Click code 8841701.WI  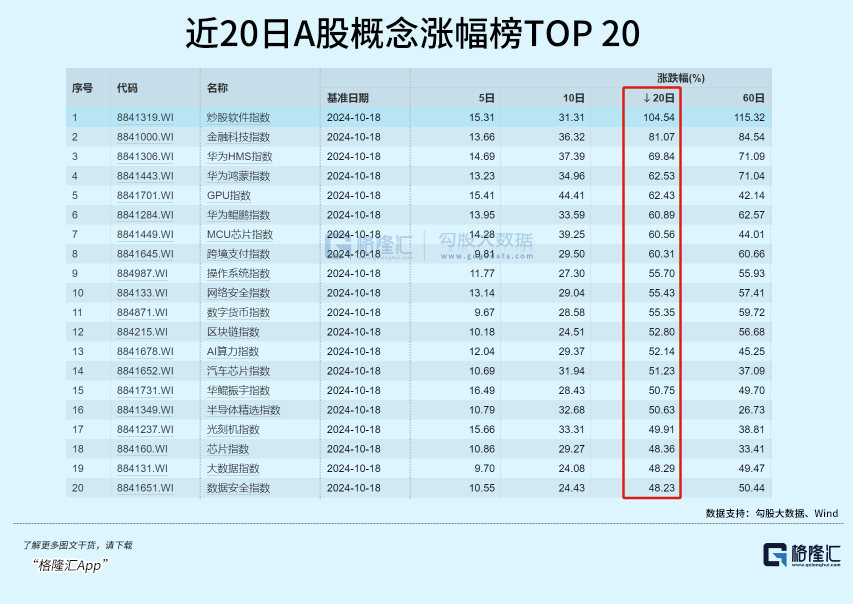tap(145, 195)
